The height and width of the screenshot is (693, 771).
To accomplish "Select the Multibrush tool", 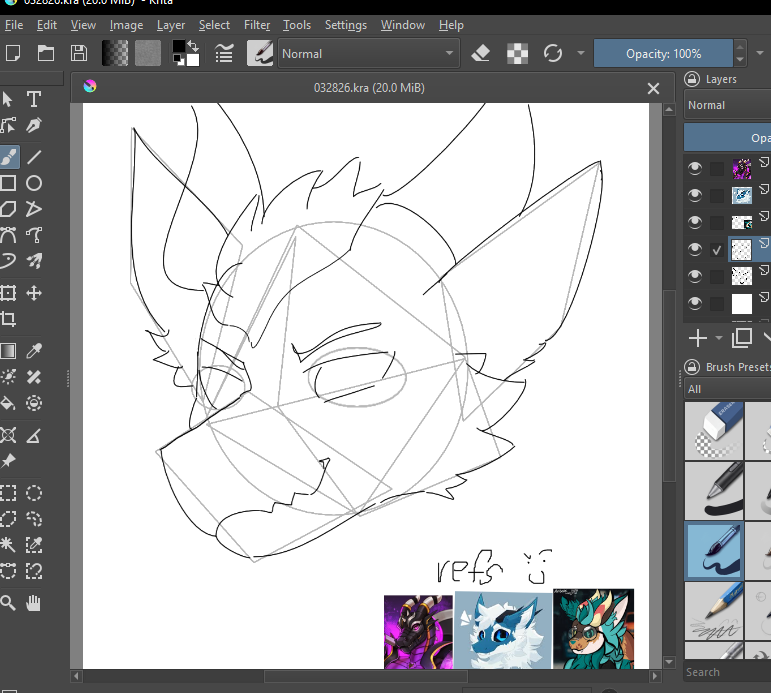I will (33, 261).
